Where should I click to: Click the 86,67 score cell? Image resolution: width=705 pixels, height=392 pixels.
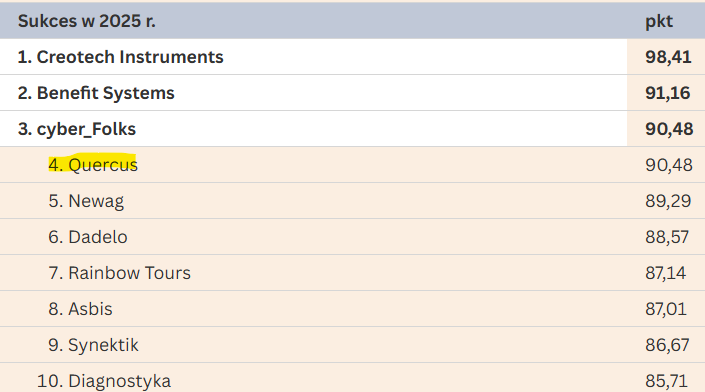point(667,345)
